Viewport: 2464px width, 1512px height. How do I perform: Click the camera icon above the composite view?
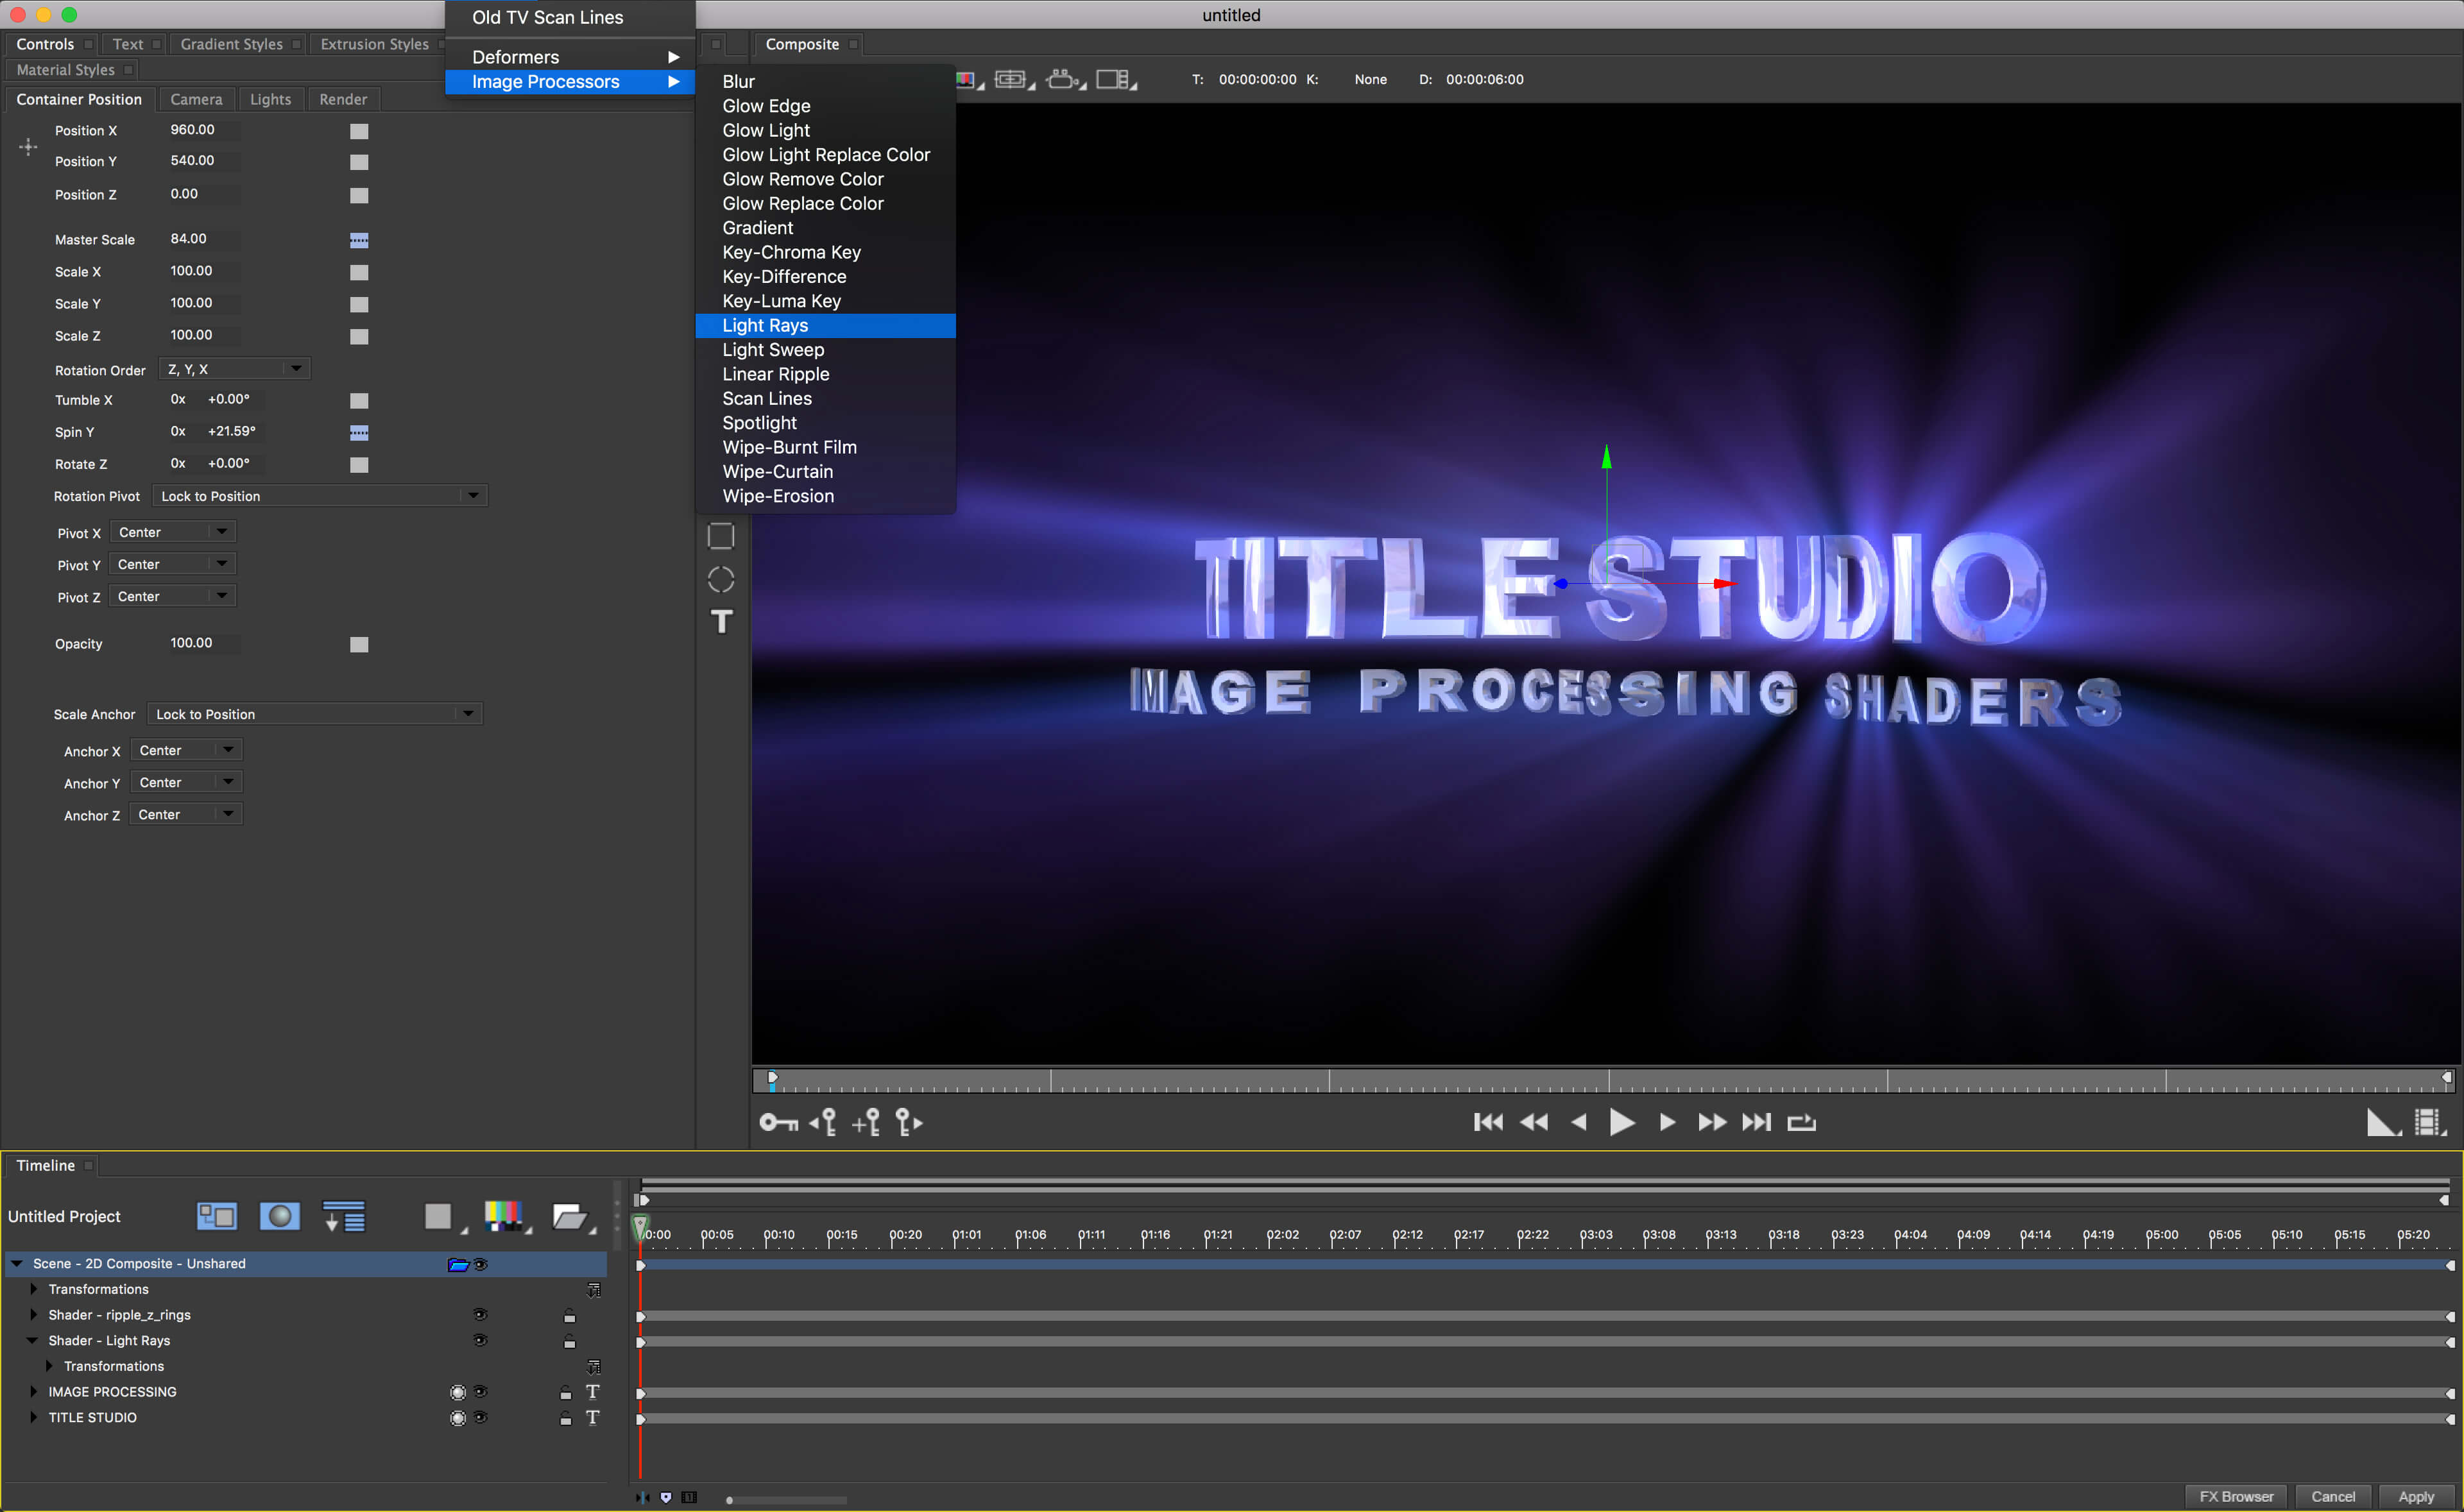[1062, 79]
